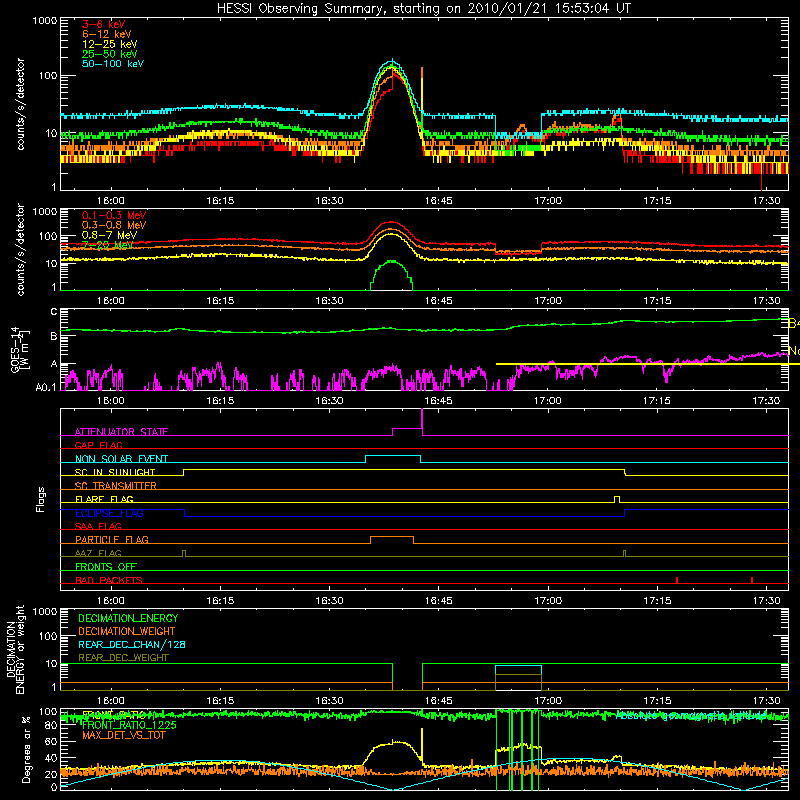Click the flare flag pulse near 17:10
800x800 pixels.
[617, 499]
